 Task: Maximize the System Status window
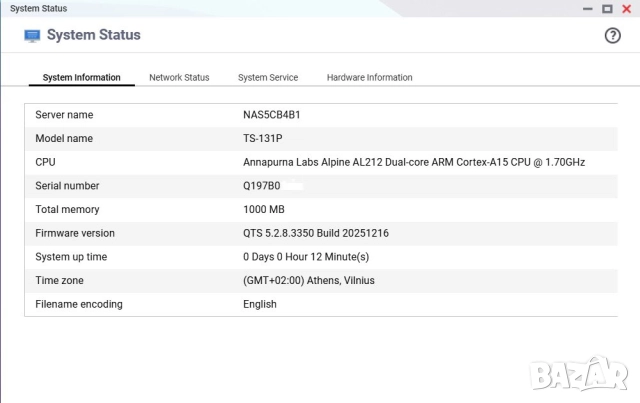[607, 9]
